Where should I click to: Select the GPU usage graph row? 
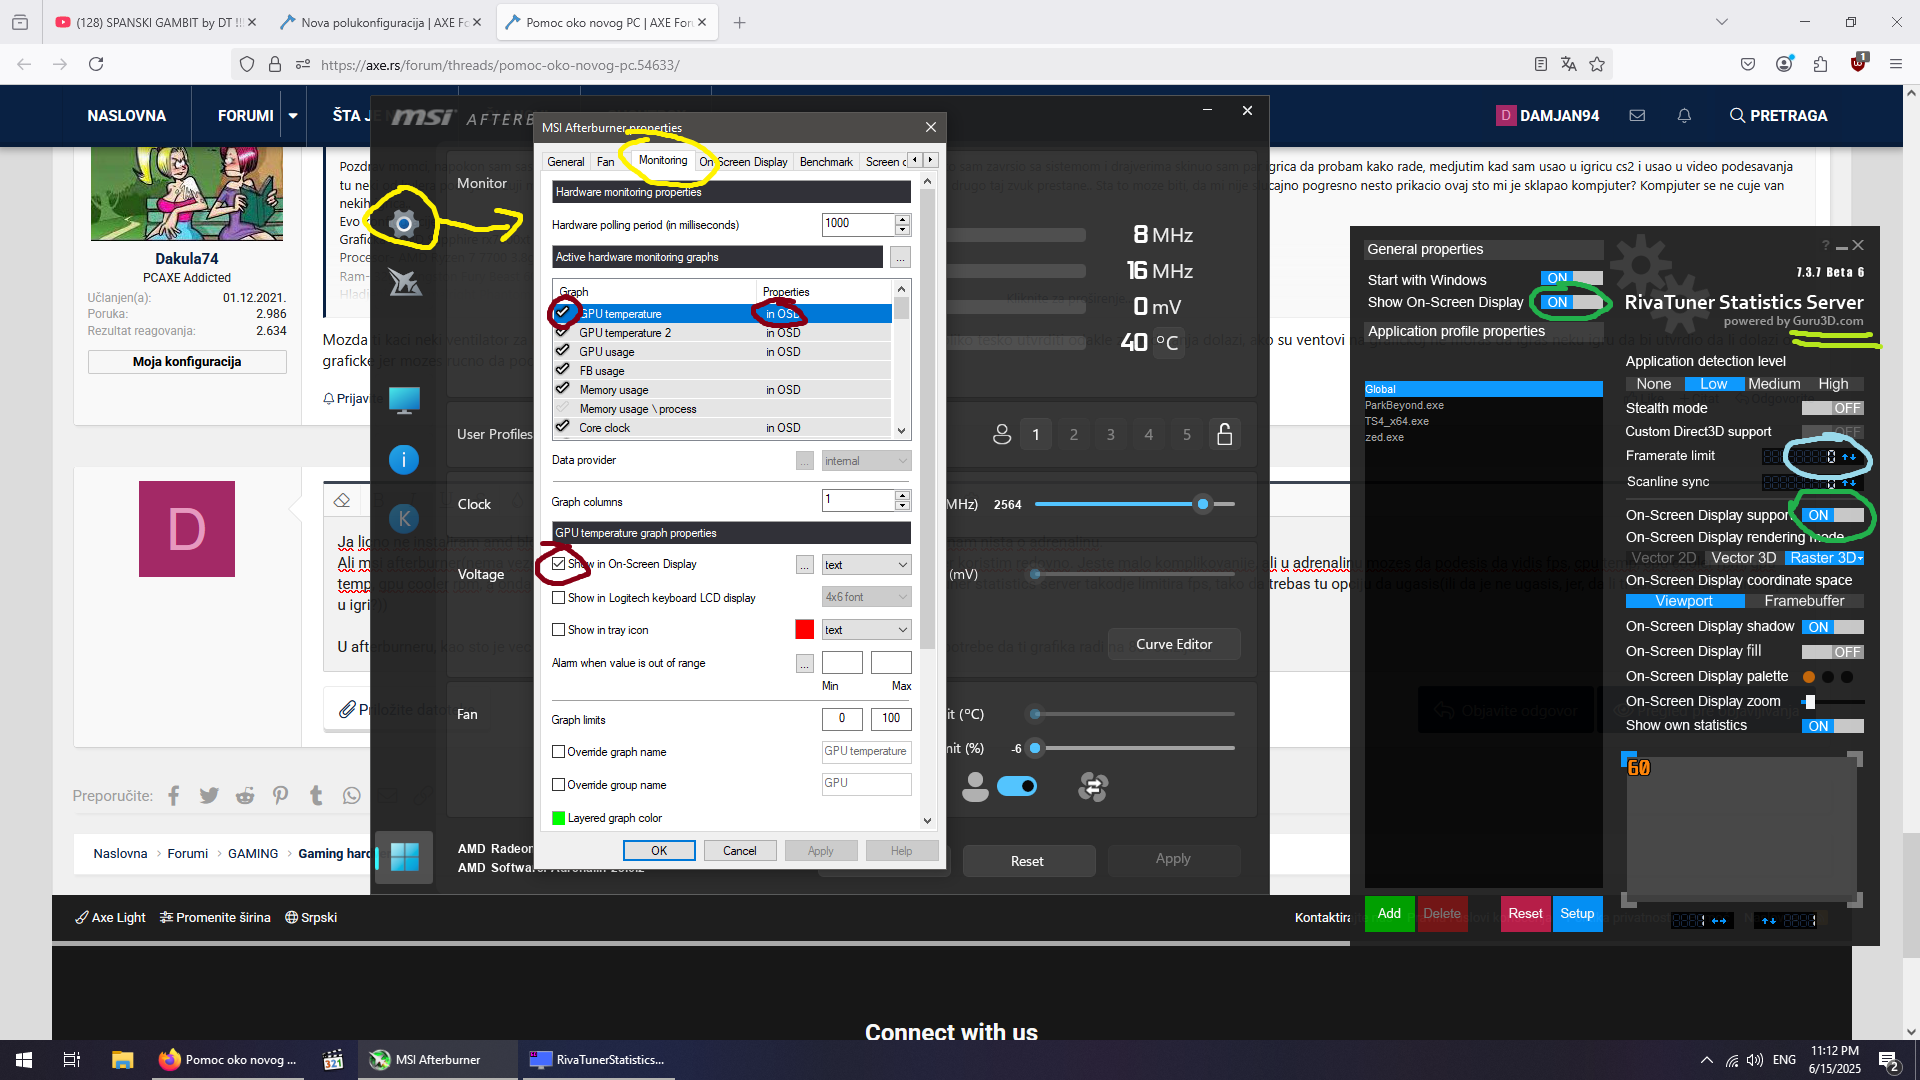click(x=722, y=352)
